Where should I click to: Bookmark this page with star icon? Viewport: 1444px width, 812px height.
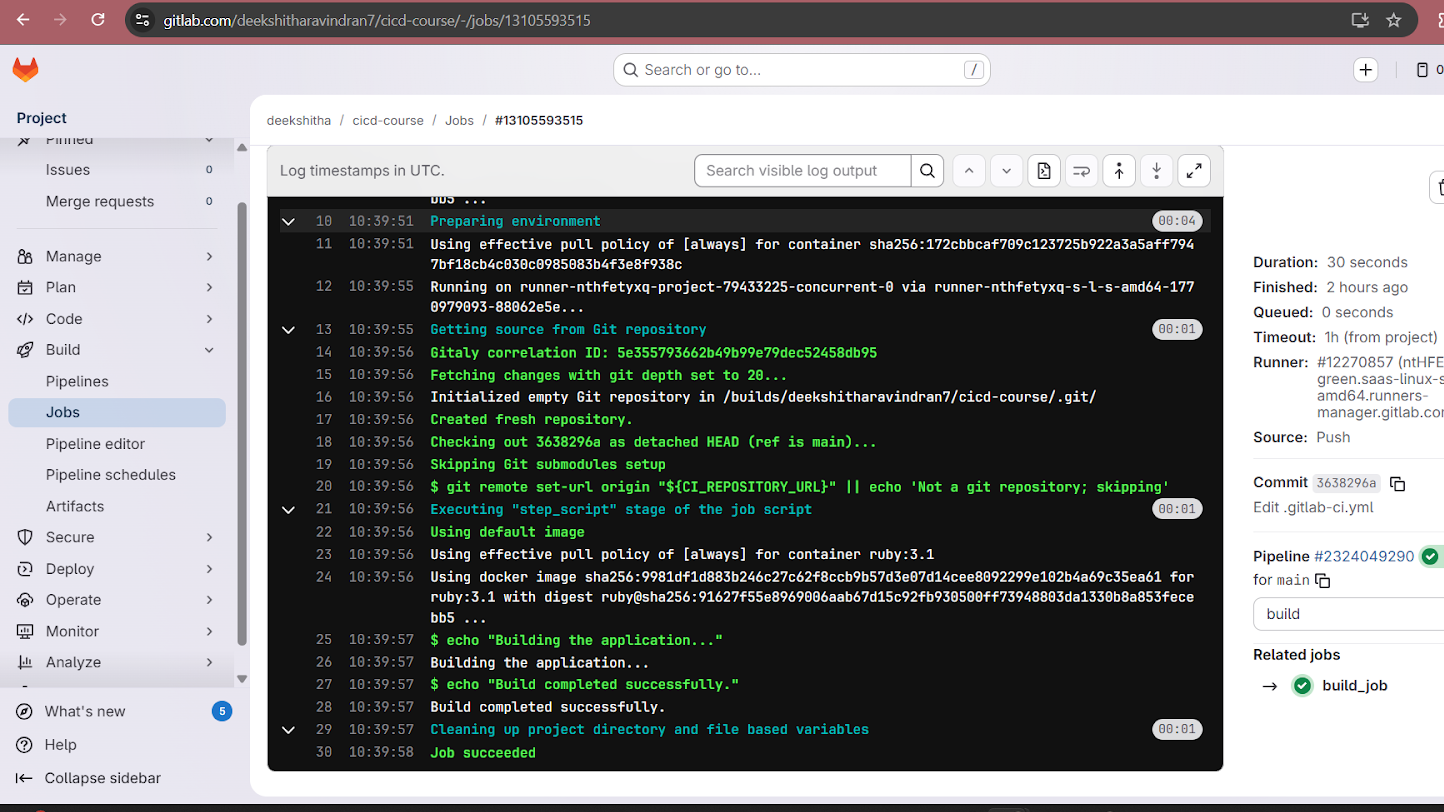1393,20
